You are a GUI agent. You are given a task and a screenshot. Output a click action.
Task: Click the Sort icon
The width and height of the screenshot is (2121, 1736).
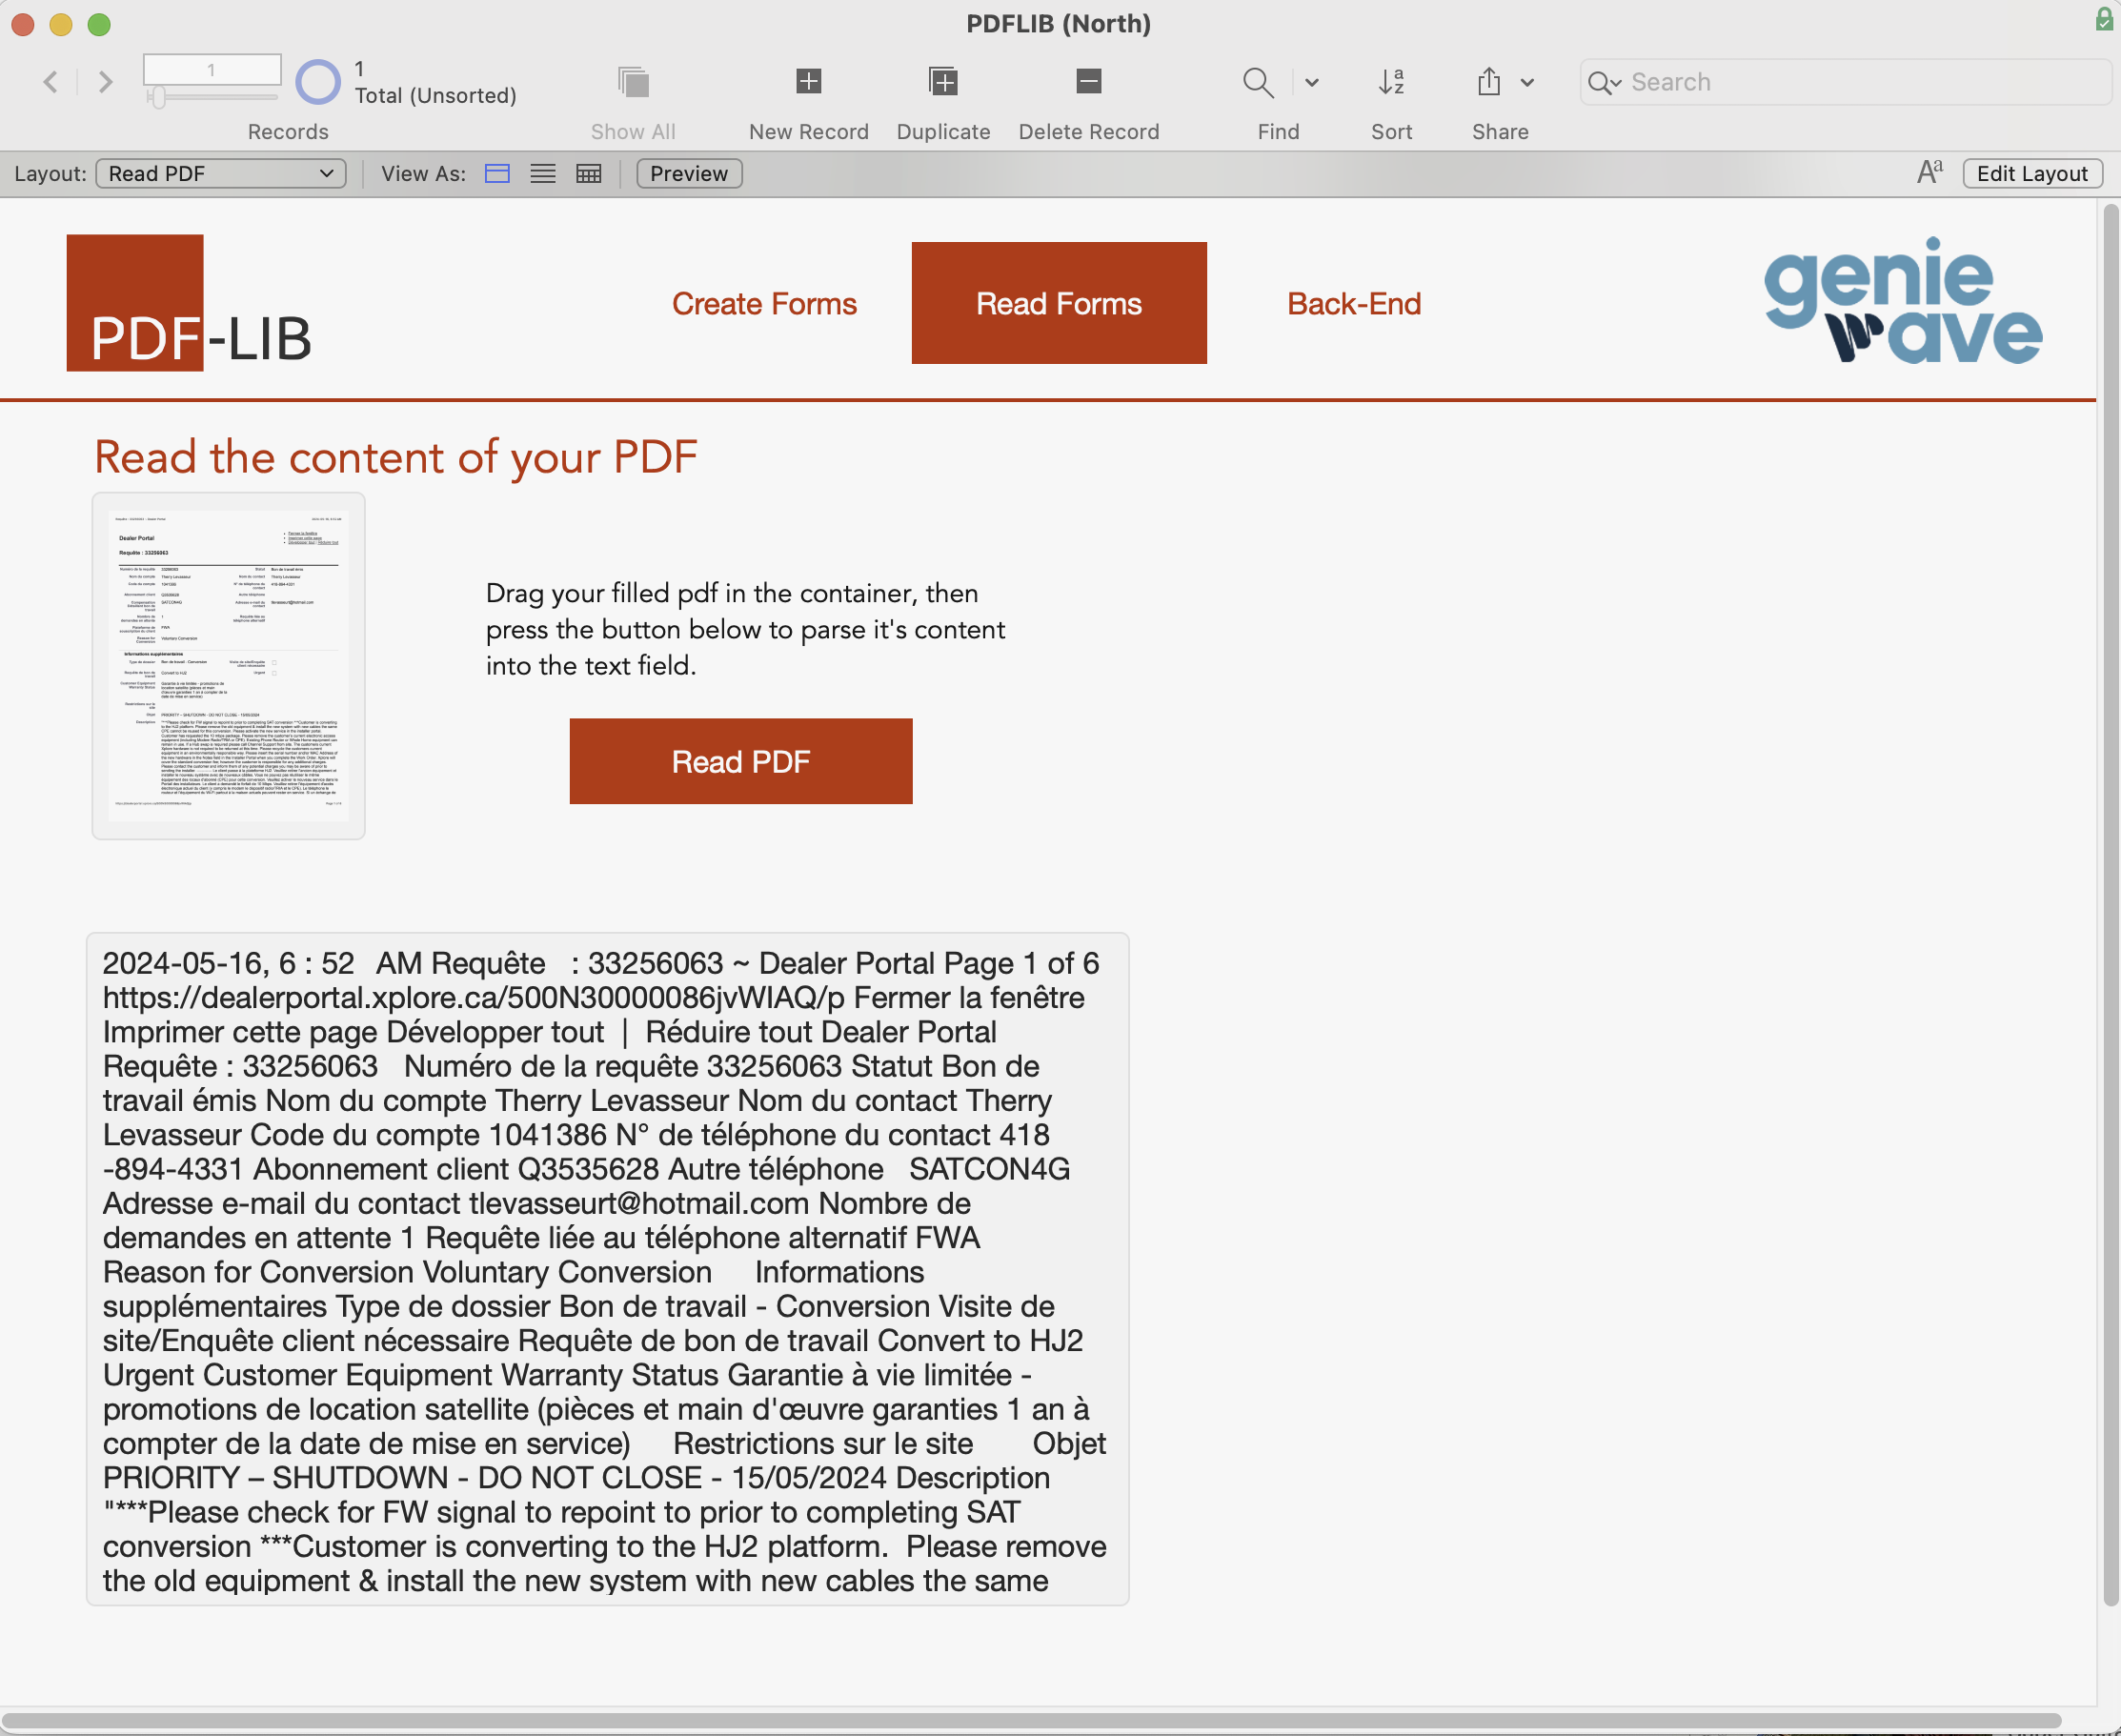tap(1391, 82)
